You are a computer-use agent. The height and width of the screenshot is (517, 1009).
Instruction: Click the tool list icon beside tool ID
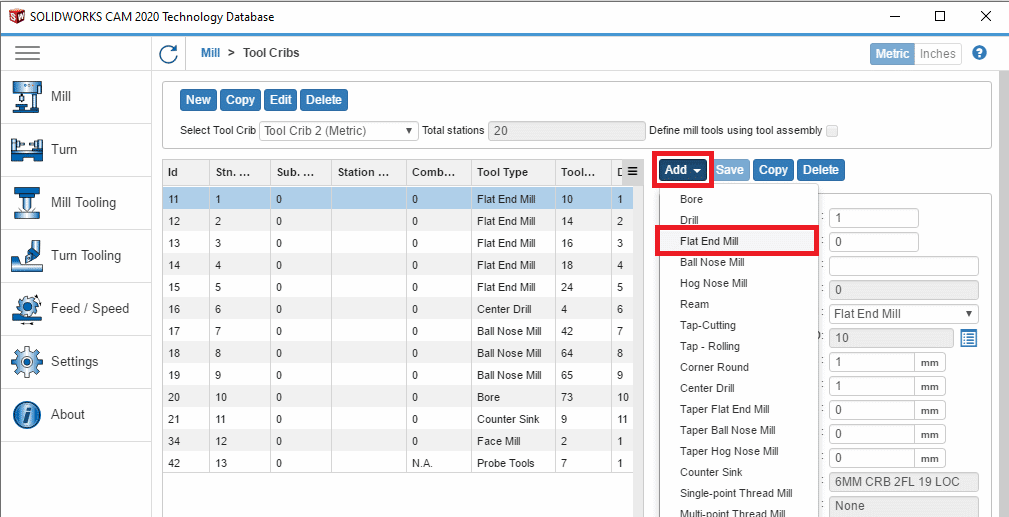(x=968, y=338)
